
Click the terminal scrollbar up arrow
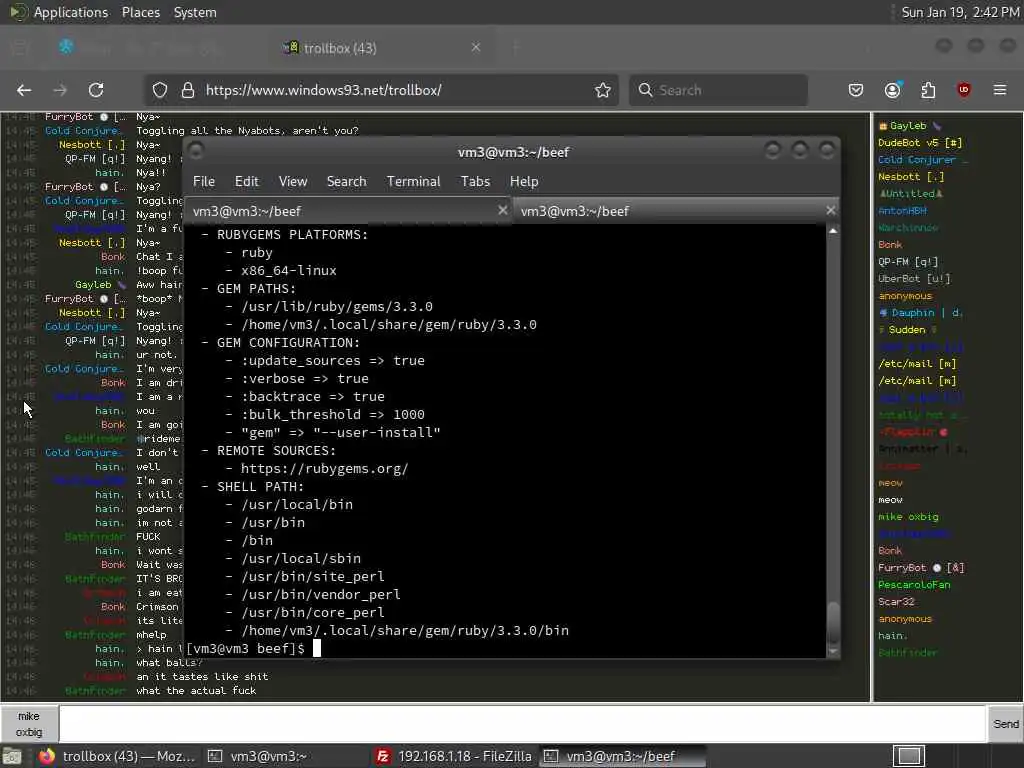pyautogui.click(x=833, y=231)
